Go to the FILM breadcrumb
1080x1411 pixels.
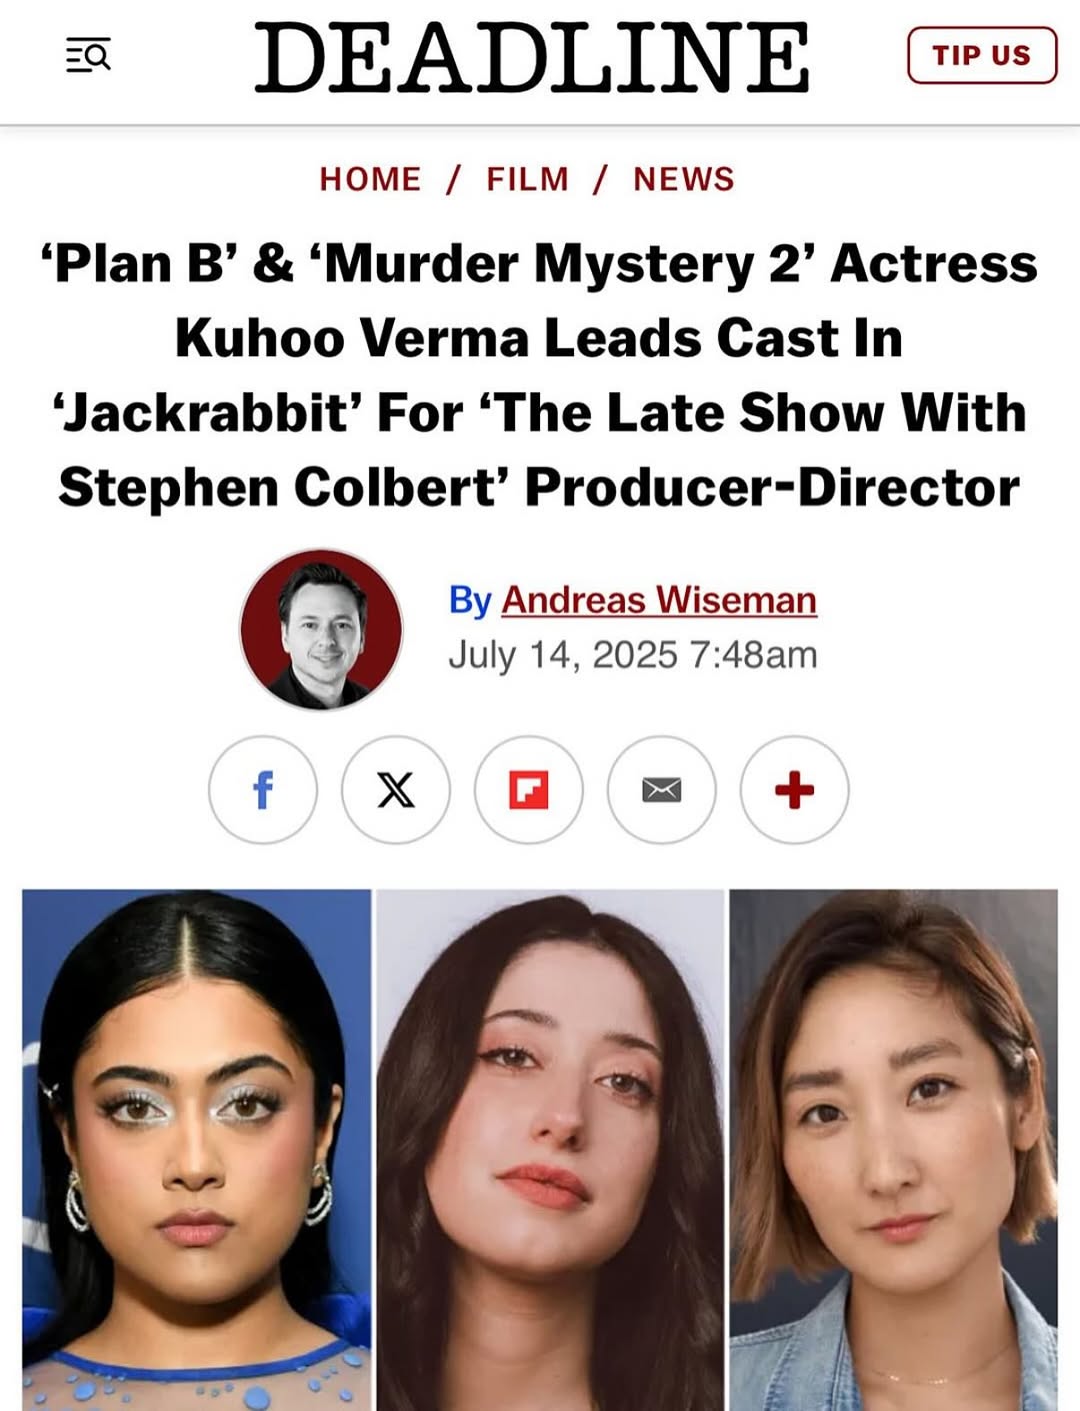tap(528, 179)
